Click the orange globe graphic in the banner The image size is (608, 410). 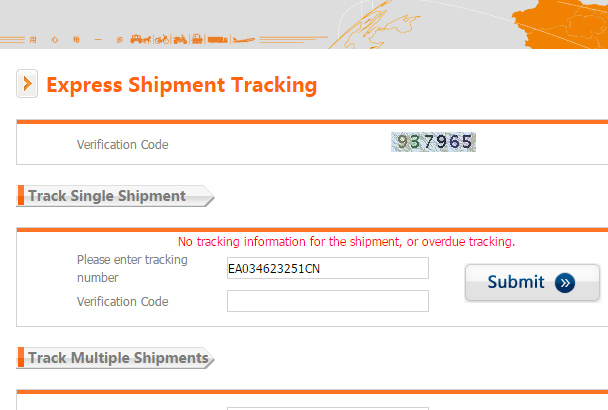(560, 20)
